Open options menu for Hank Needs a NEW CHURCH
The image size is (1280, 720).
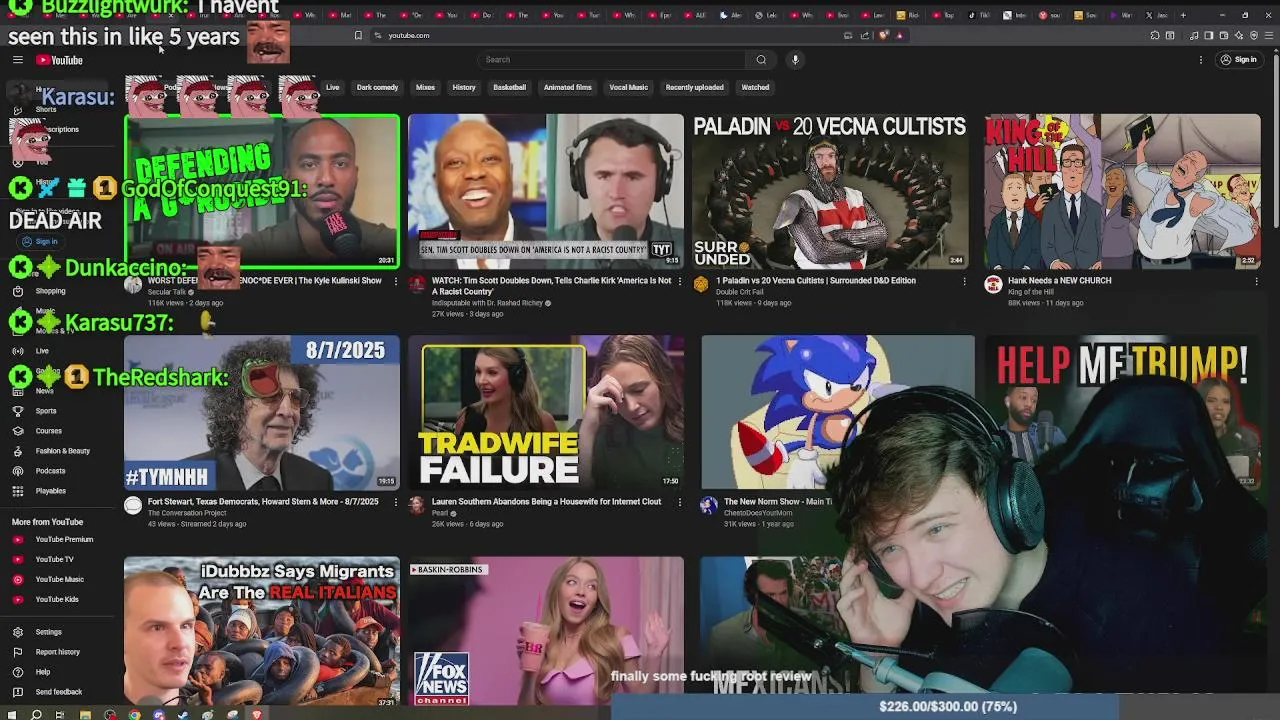click(x=1256, y=281)
